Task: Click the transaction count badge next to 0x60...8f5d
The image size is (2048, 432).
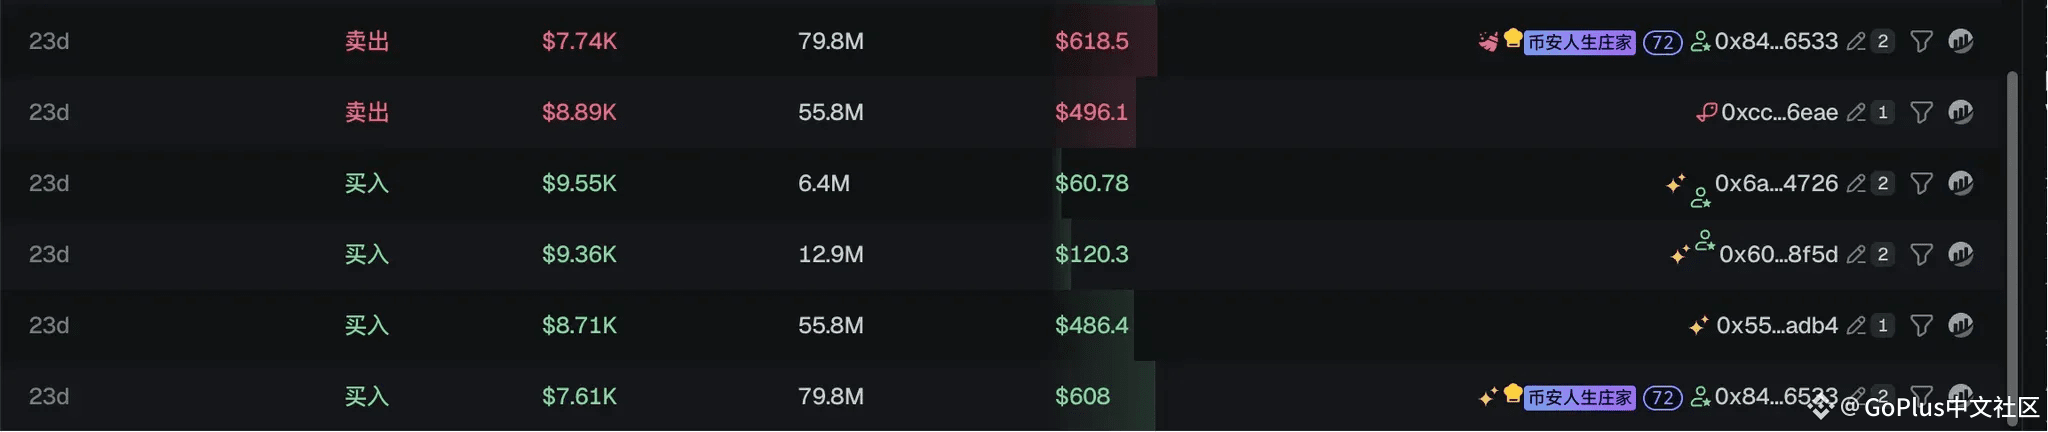Action: point(1883,254)
